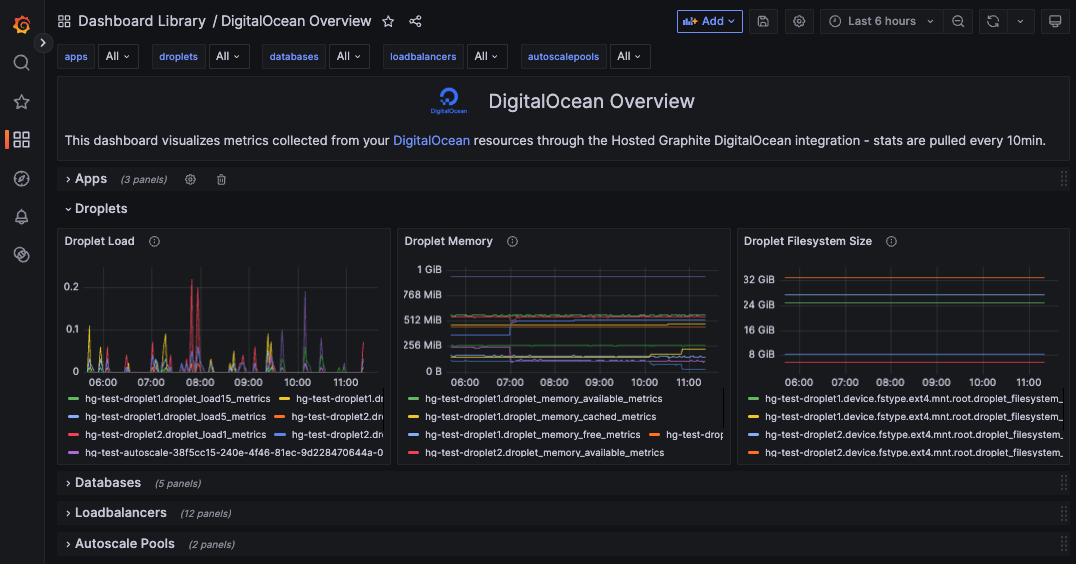
Task: Click the autoscalepools variable label
Action: pos(563,57)
